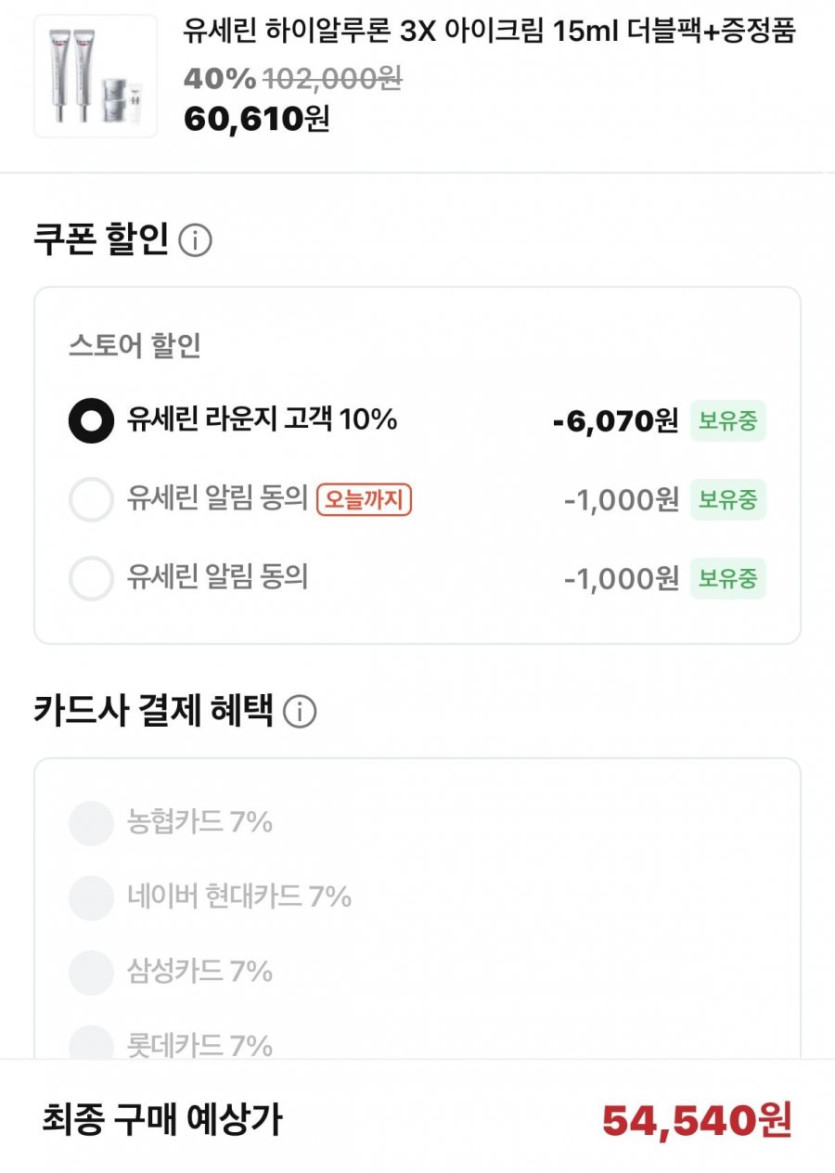The width and height of the screenshot is (835, 1173).
Task: Choose the 네이버 현대카드 7% option
Action: point(91,897)
